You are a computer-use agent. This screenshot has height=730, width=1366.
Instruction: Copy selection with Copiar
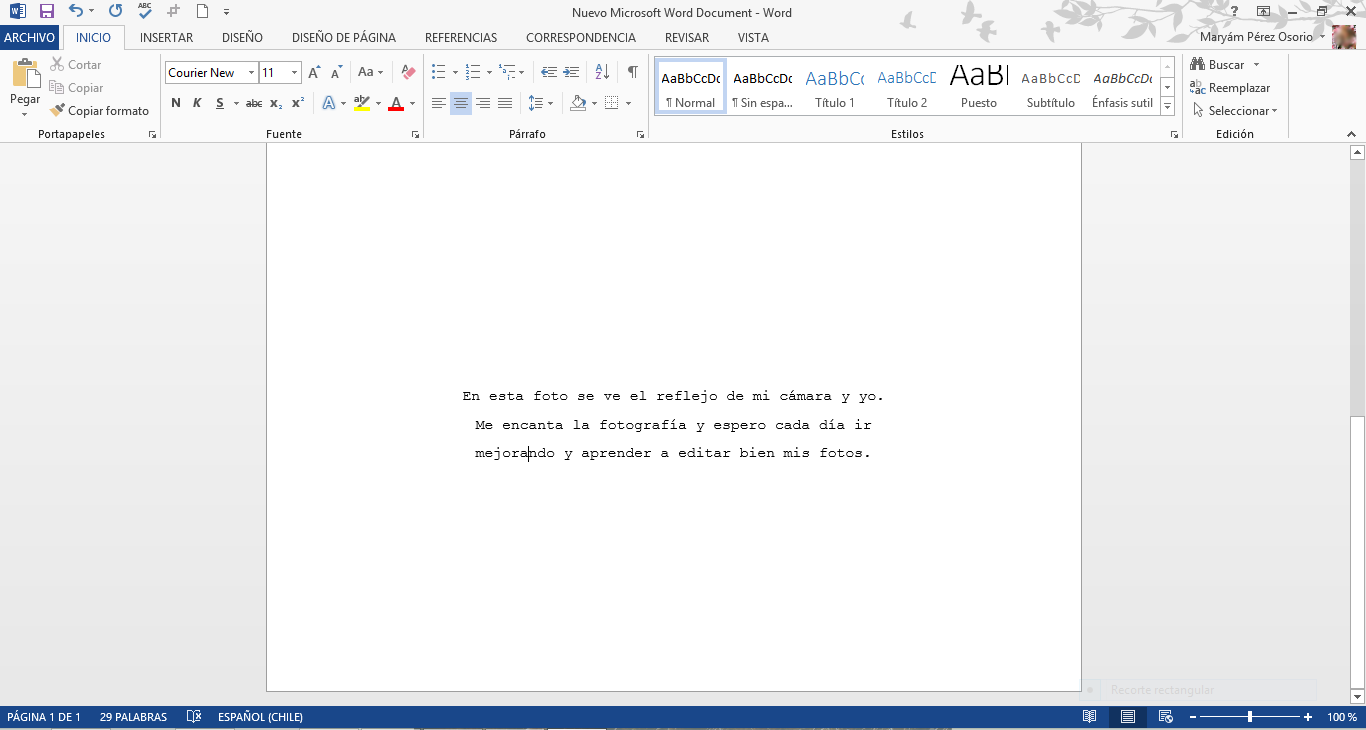coord(76,88)
